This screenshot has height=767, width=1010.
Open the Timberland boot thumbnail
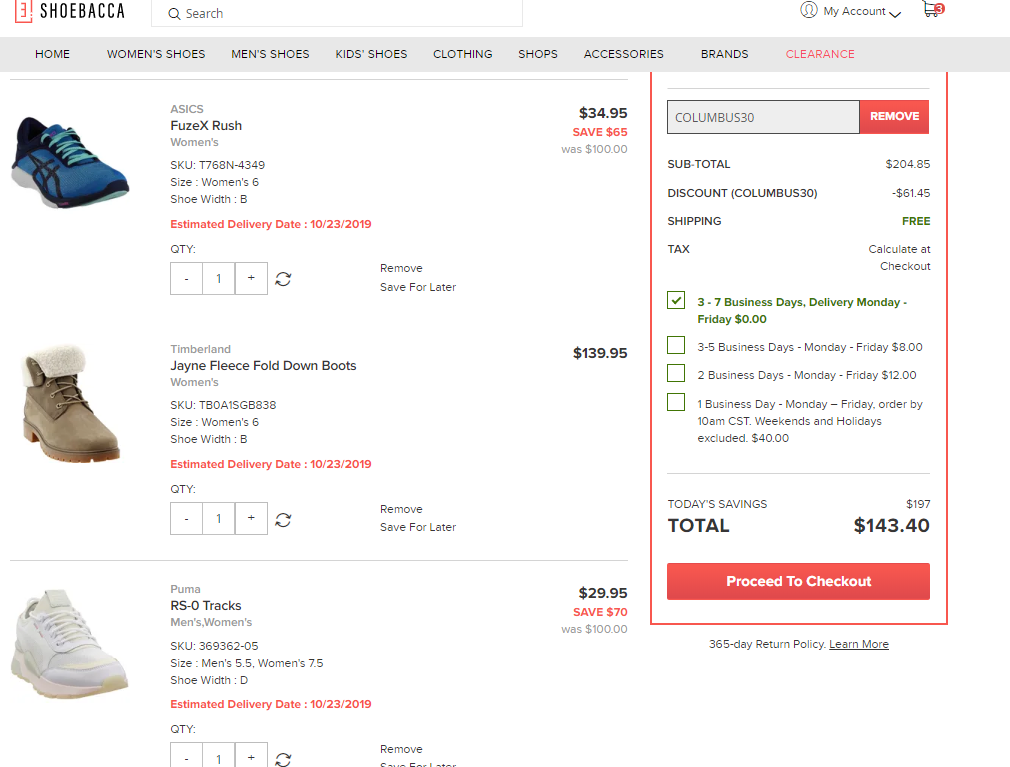click(x=70, y=404)
